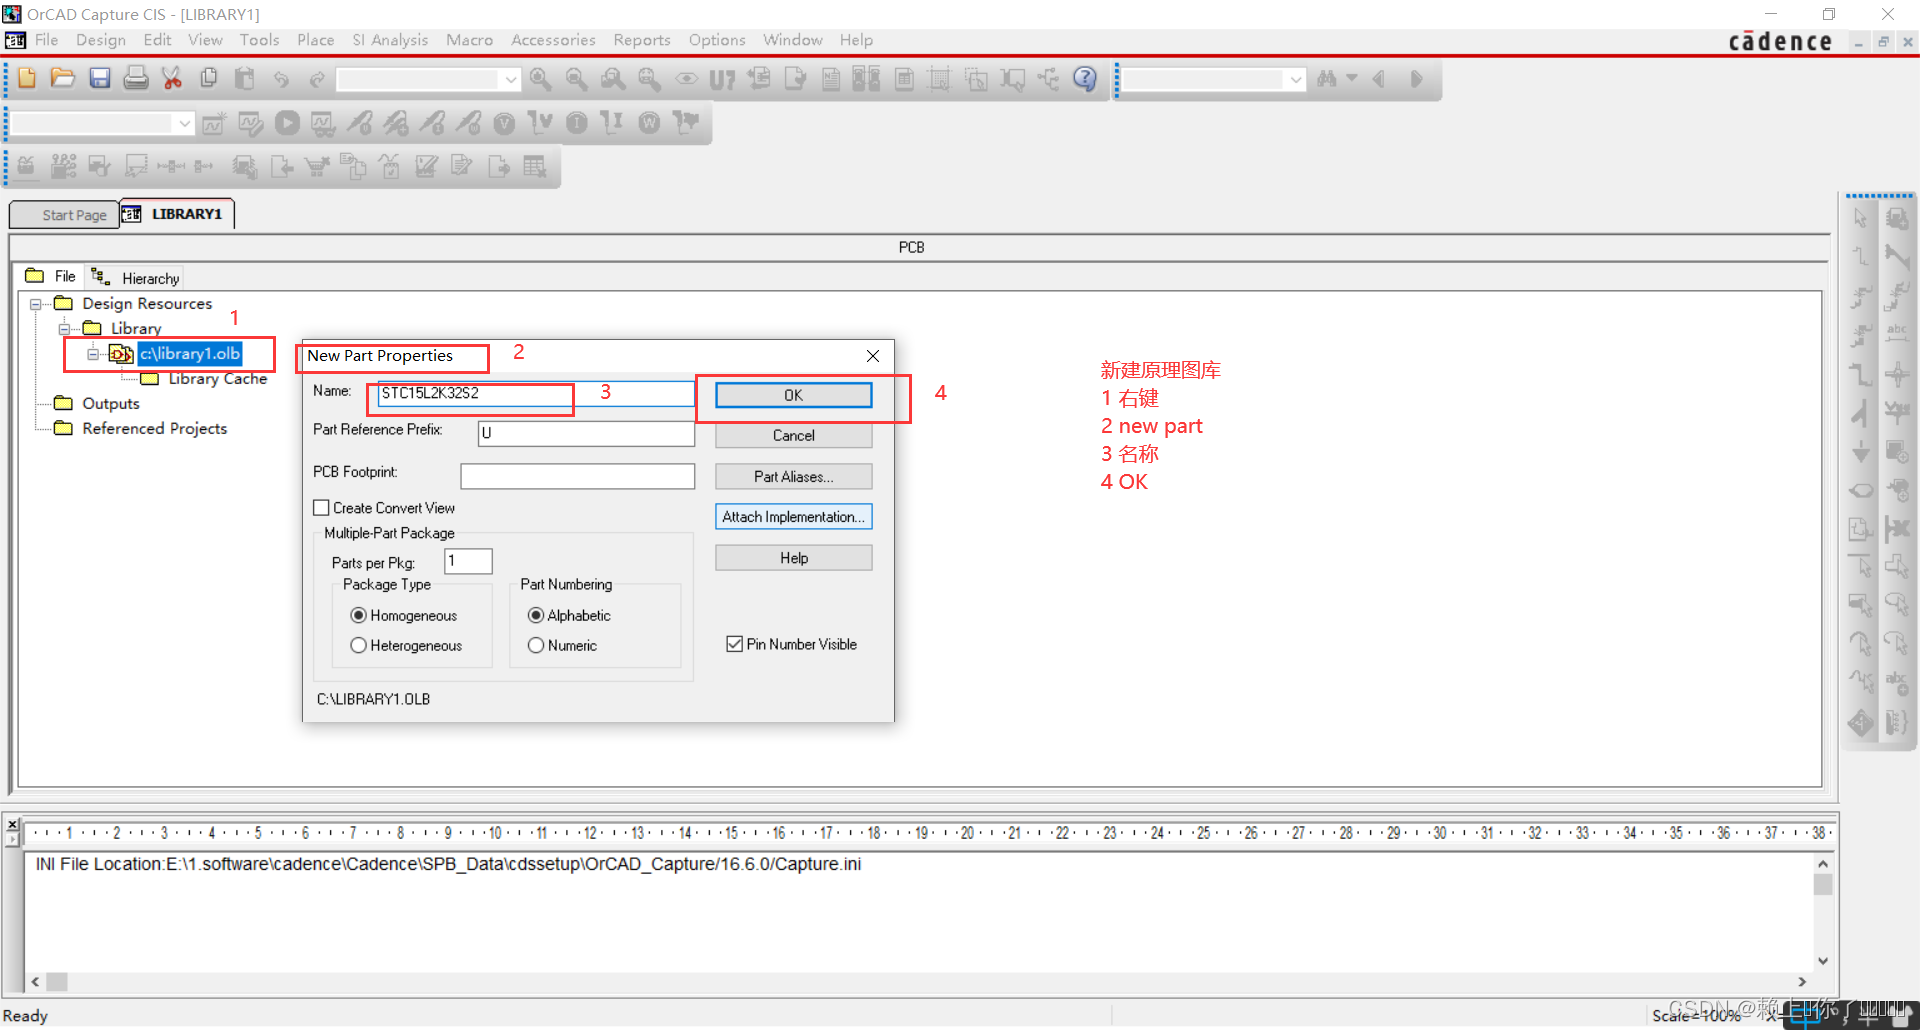Switch to the Hierarchy tab
The height and width of the screenshot is (1030, 1920).
click(x=135, y=278)
